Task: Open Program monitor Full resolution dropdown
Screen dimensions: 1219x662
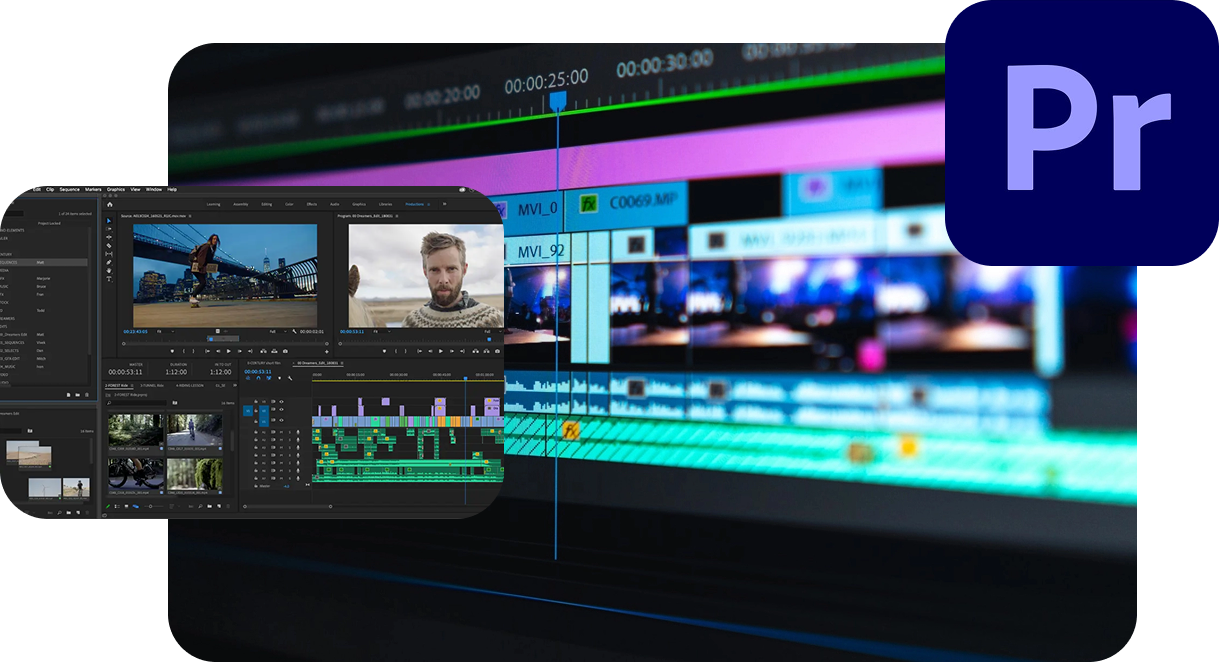Action: pyautogui.click(x=492, y=331)
